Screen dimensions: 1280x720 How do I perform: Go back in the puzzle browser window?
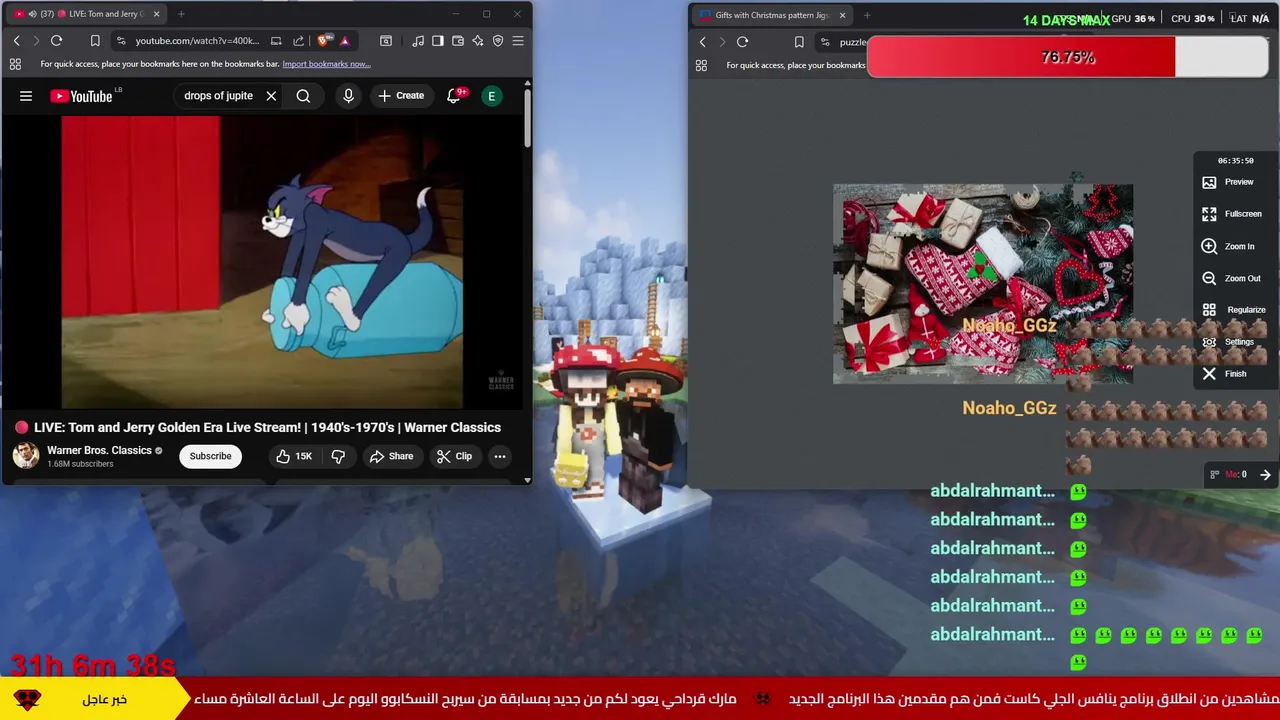(x=702, y=42)
